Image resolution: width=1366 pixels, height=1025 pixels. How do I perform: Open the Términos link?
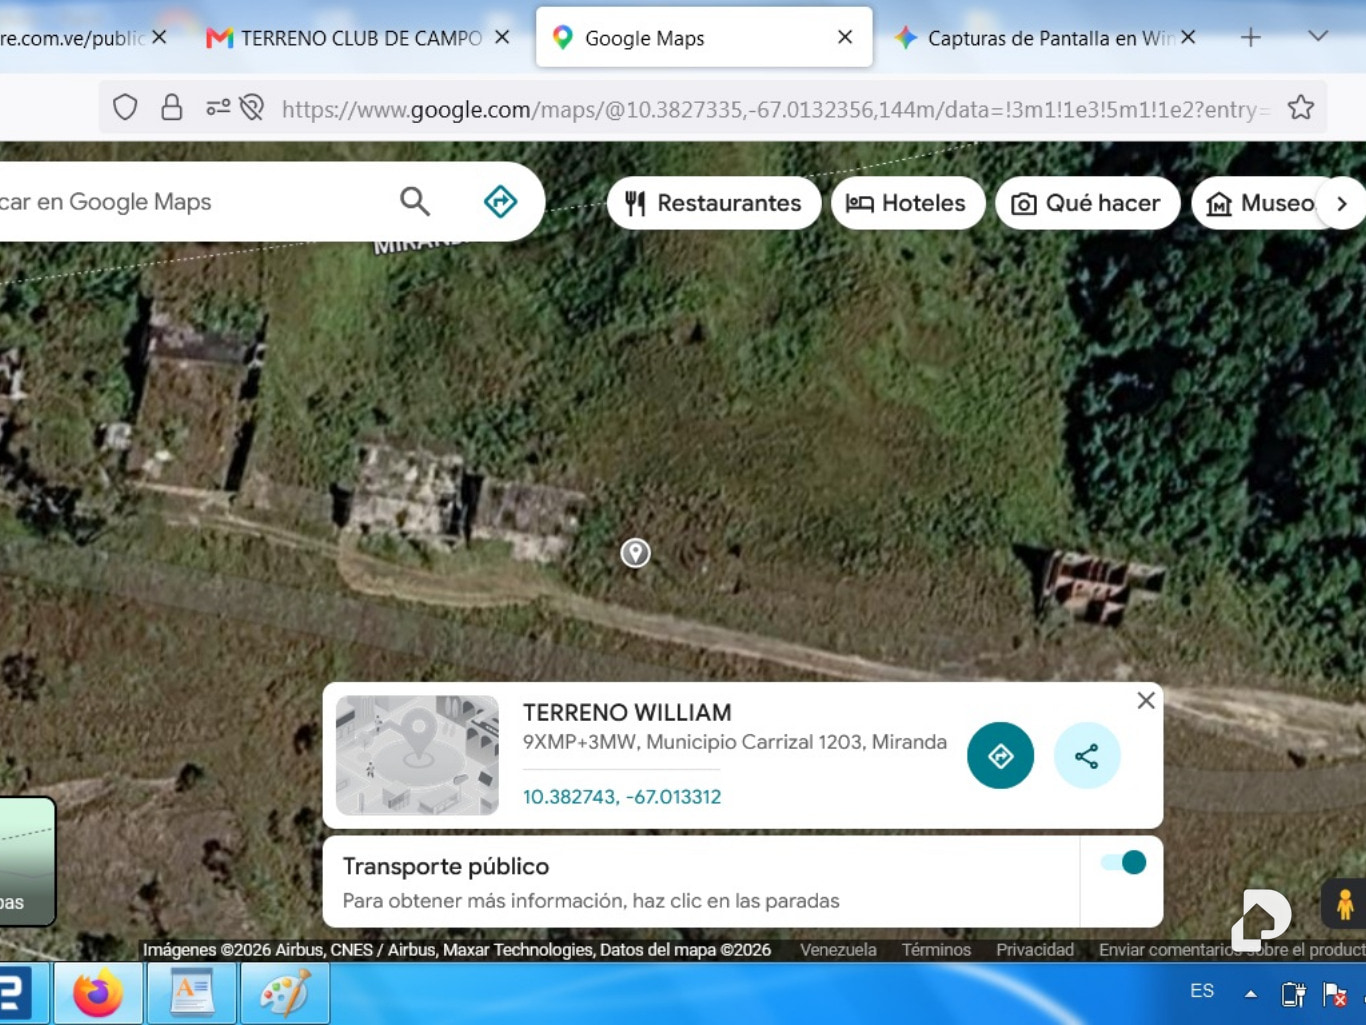coord(936,950)
